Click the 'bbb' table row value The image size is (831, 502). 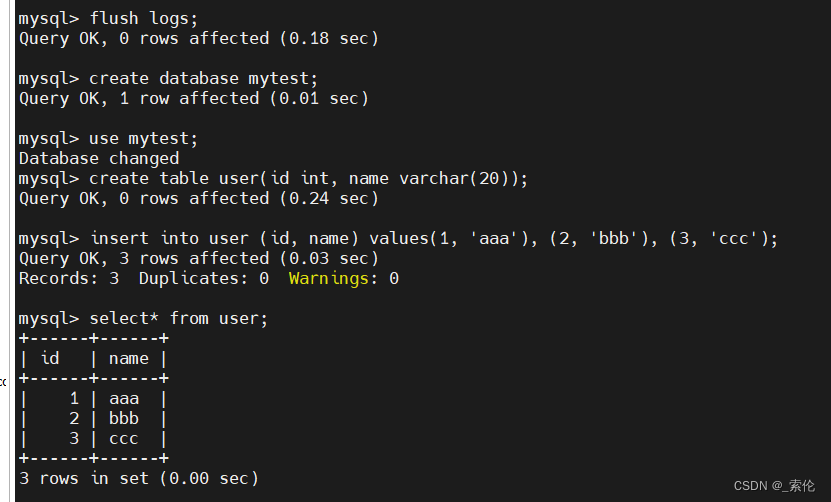(x=124, y=418)
